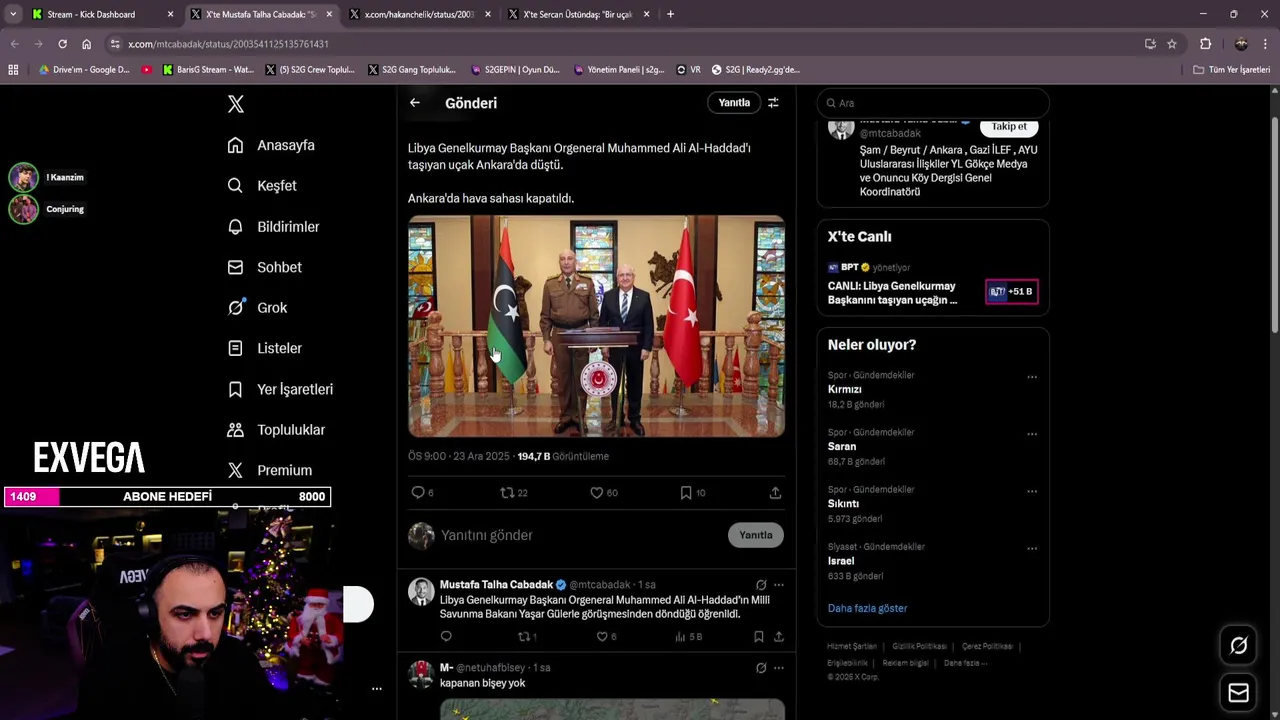Image resolution: width=1280 pixels, height=720 pixels.
Task: Share the main post
Action: click(775, 492)
